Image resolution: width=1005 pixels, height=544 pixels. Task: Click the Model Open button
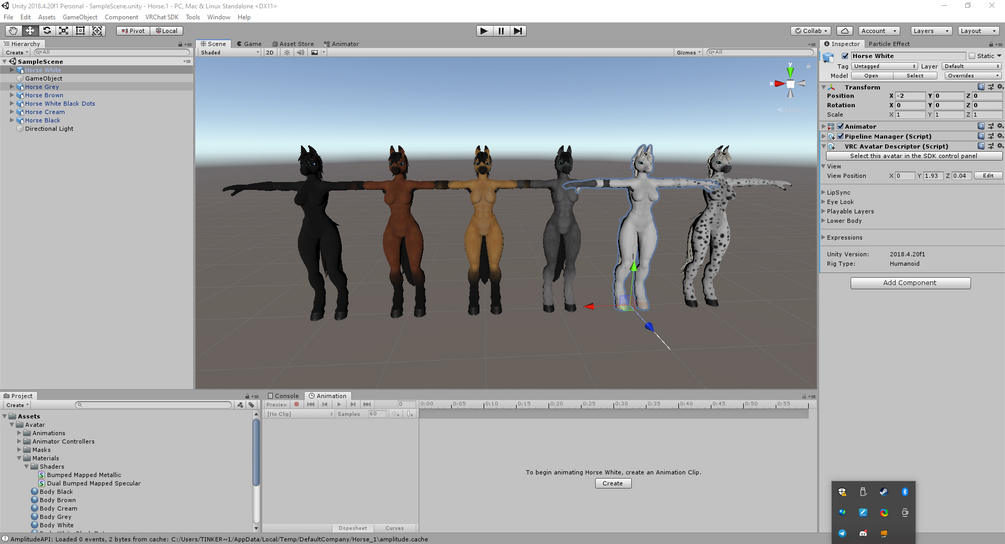[871, 76]
